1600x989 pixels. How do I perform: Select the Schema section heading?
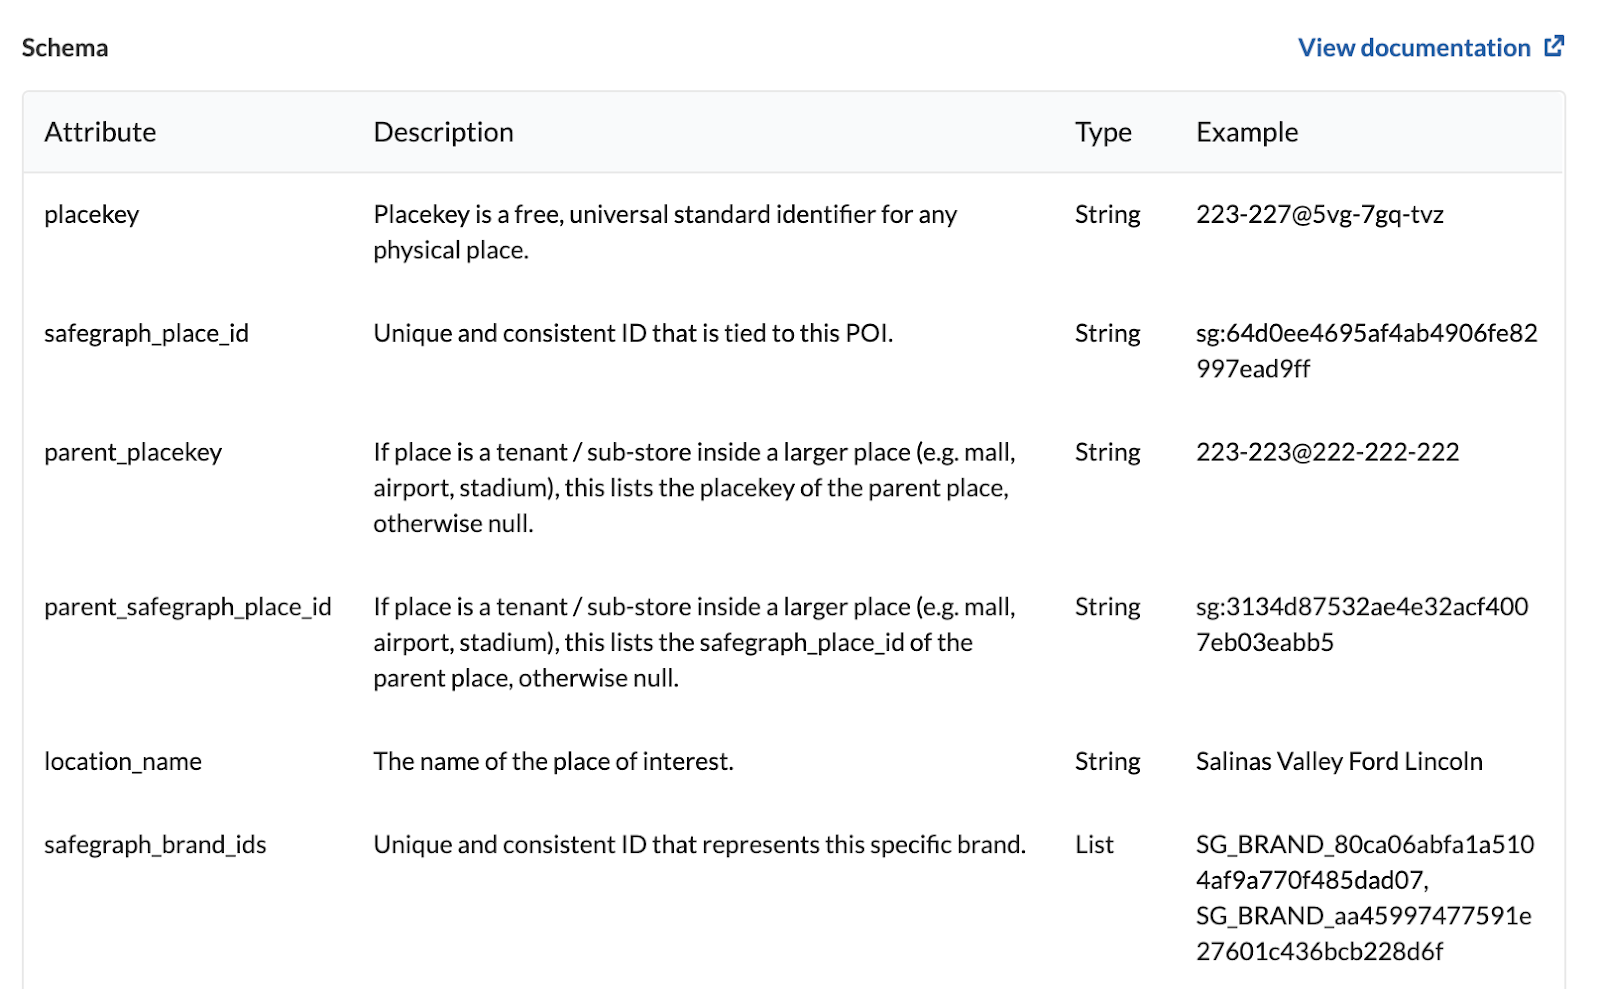point(65,47)
